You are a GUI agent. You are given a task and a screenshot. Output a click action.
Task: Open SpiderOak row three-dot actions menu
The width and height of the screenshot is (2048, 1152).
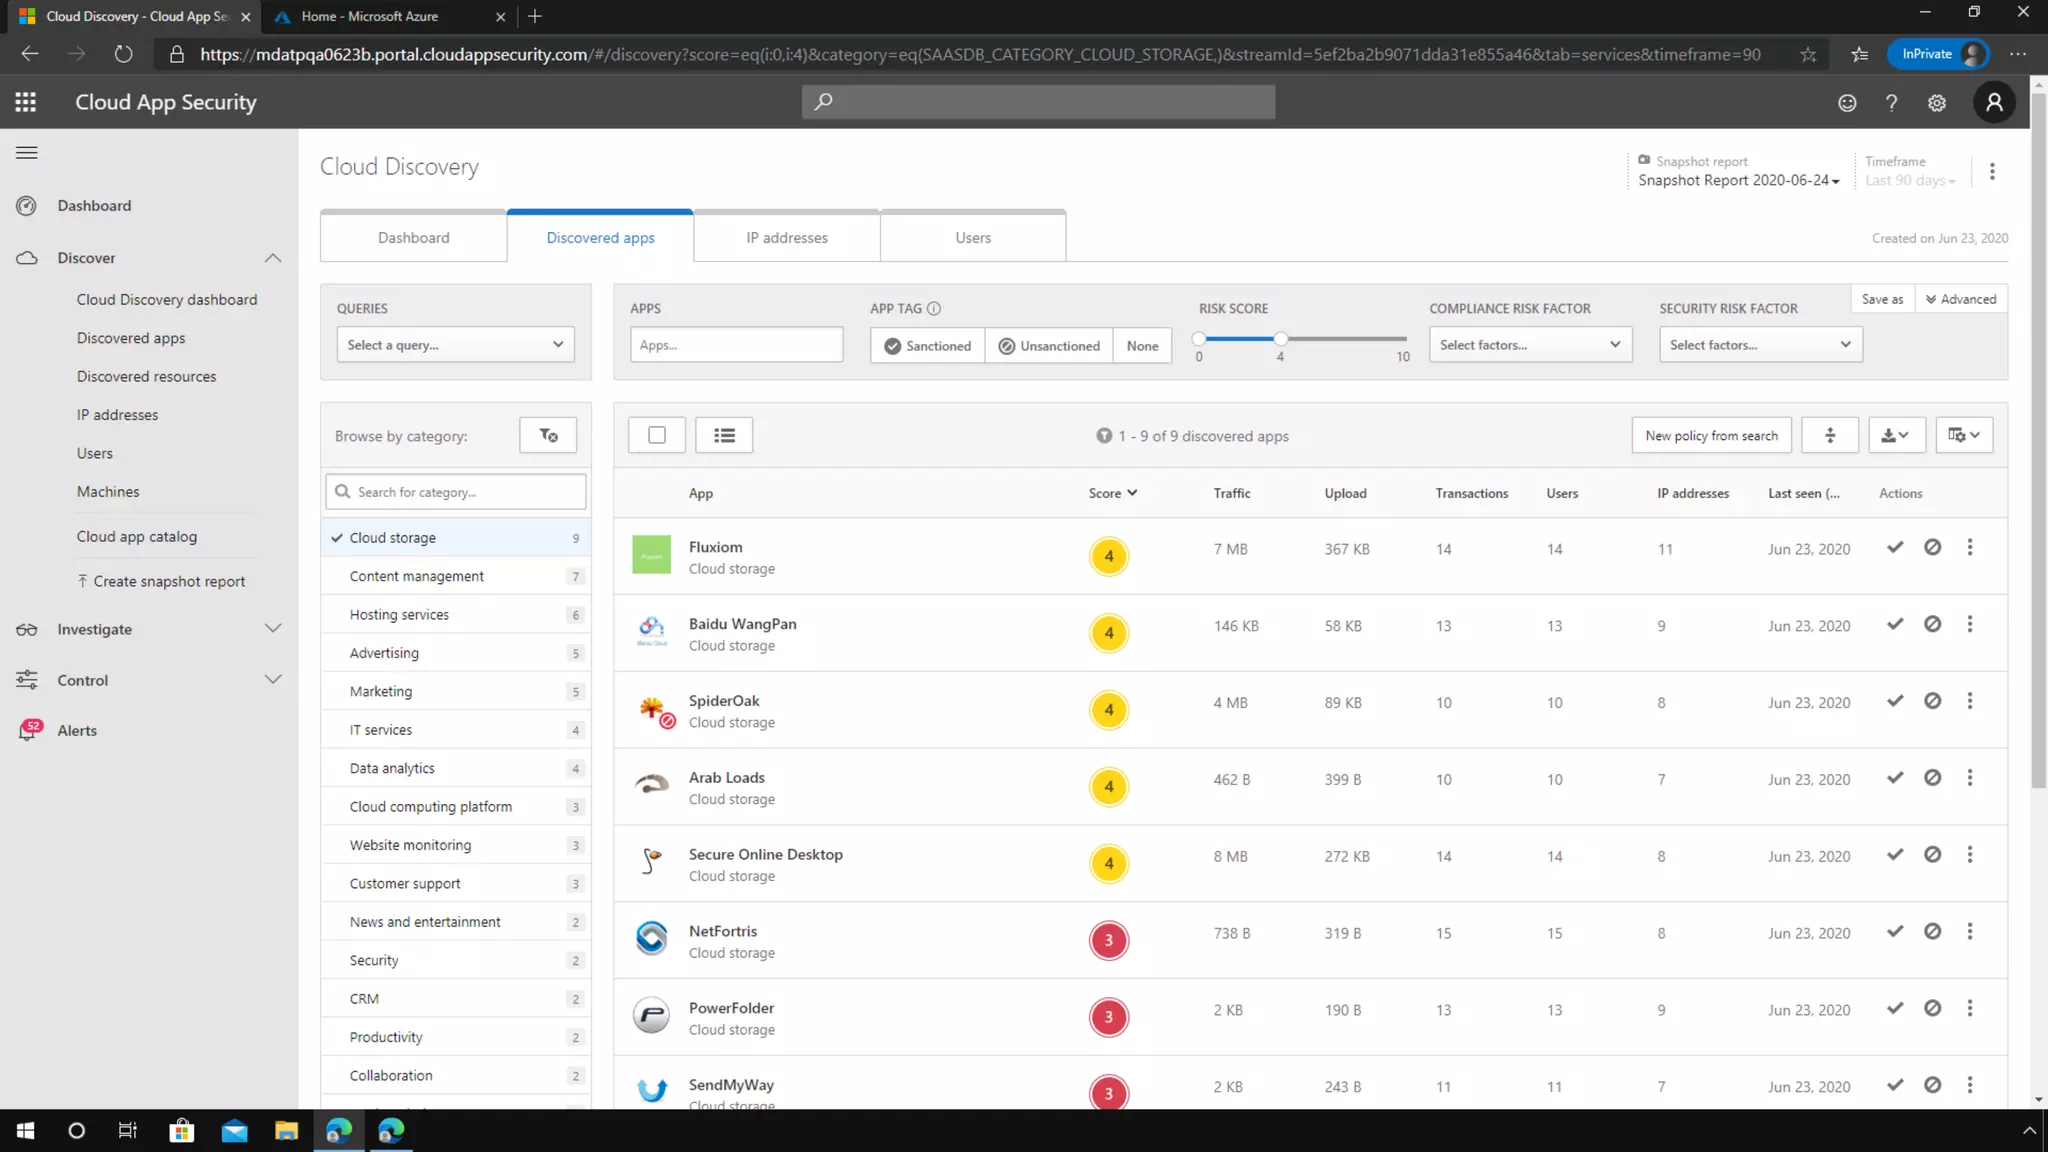[1970, 701]
